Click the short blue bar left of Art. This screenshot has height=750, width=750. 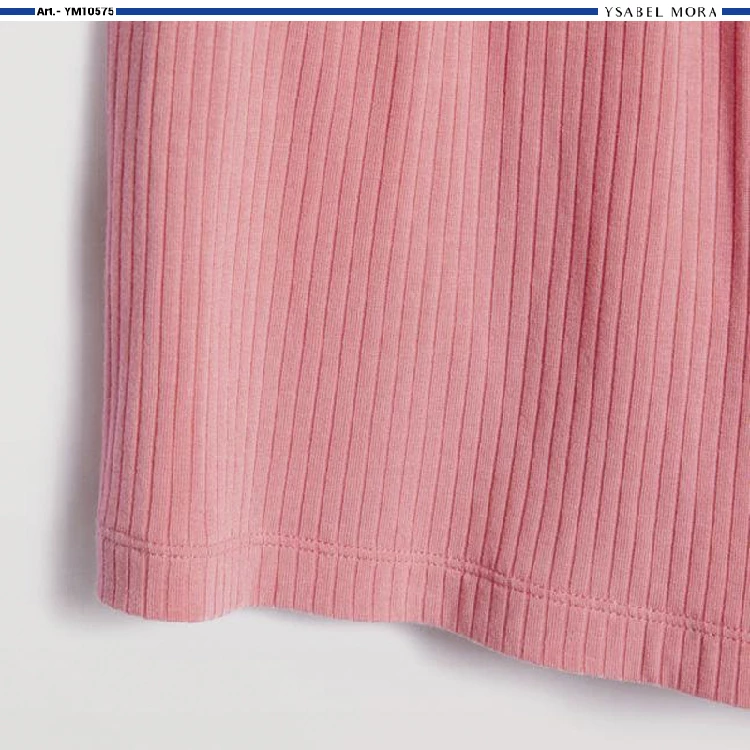[16, 12]
